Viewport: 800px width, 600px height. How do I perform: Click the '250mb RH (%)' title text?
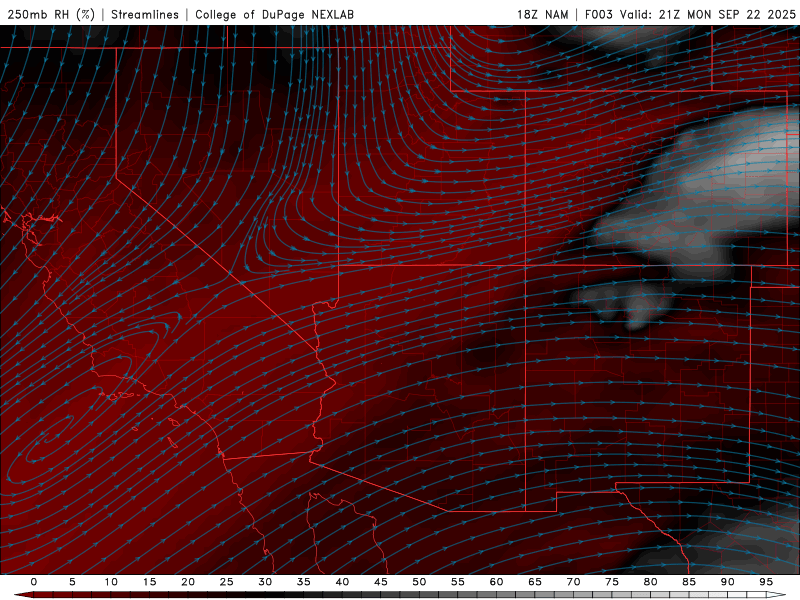(51, 14)
